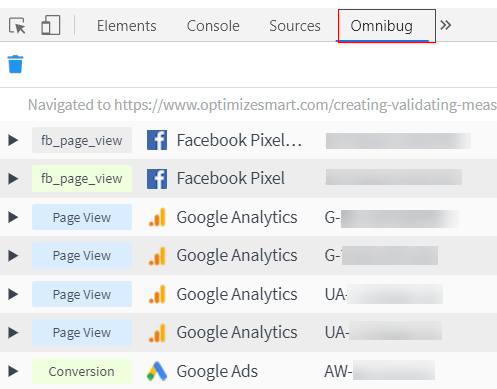Expand the second Facebook Pixel row arrow
Viewport: 497px width, 389px height.
(13, 178)
